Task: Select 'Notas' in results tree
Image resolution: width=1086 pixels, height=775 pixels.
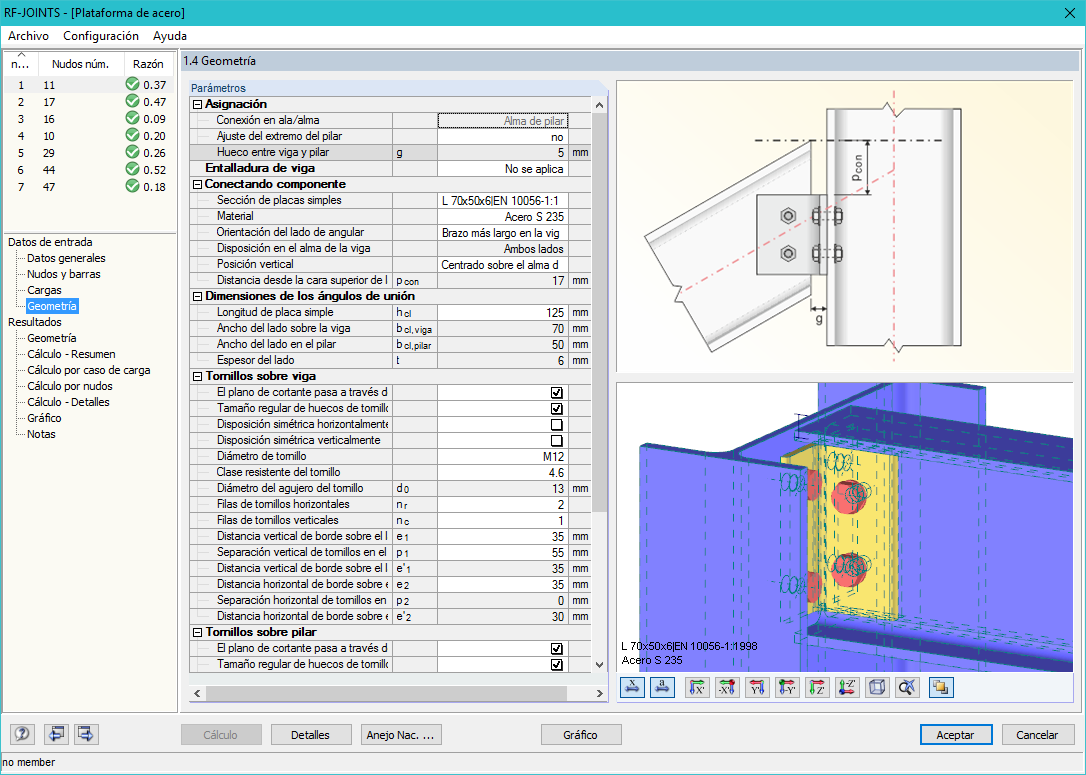Action: [42, 434]
